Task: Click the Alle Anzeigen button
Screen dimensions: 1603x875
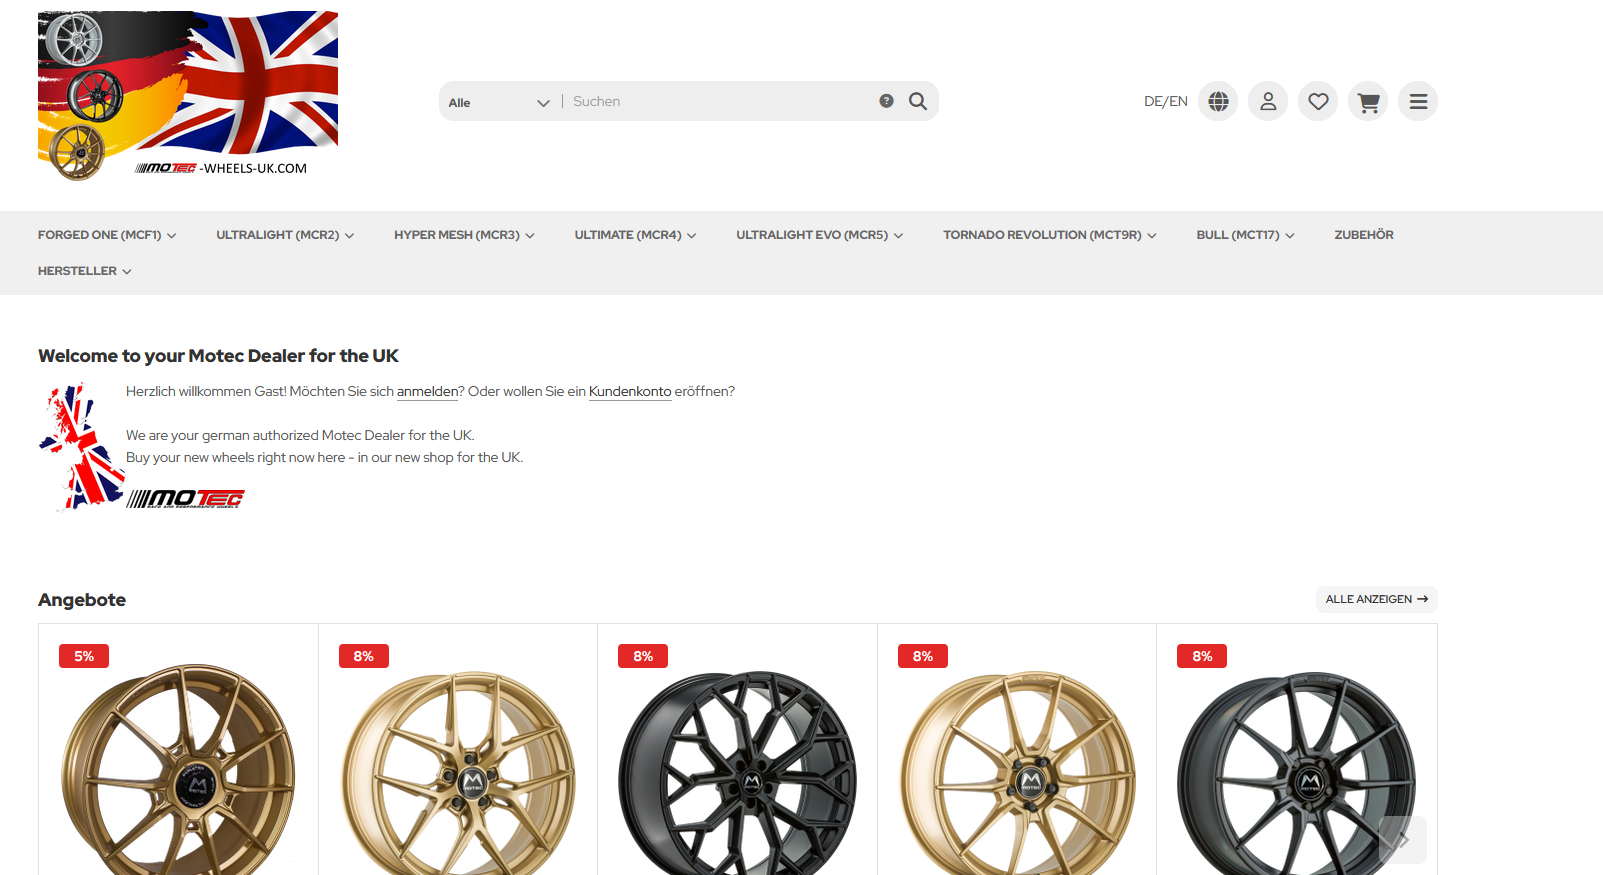Action: pyautogui.click(x=1377, y=599)
